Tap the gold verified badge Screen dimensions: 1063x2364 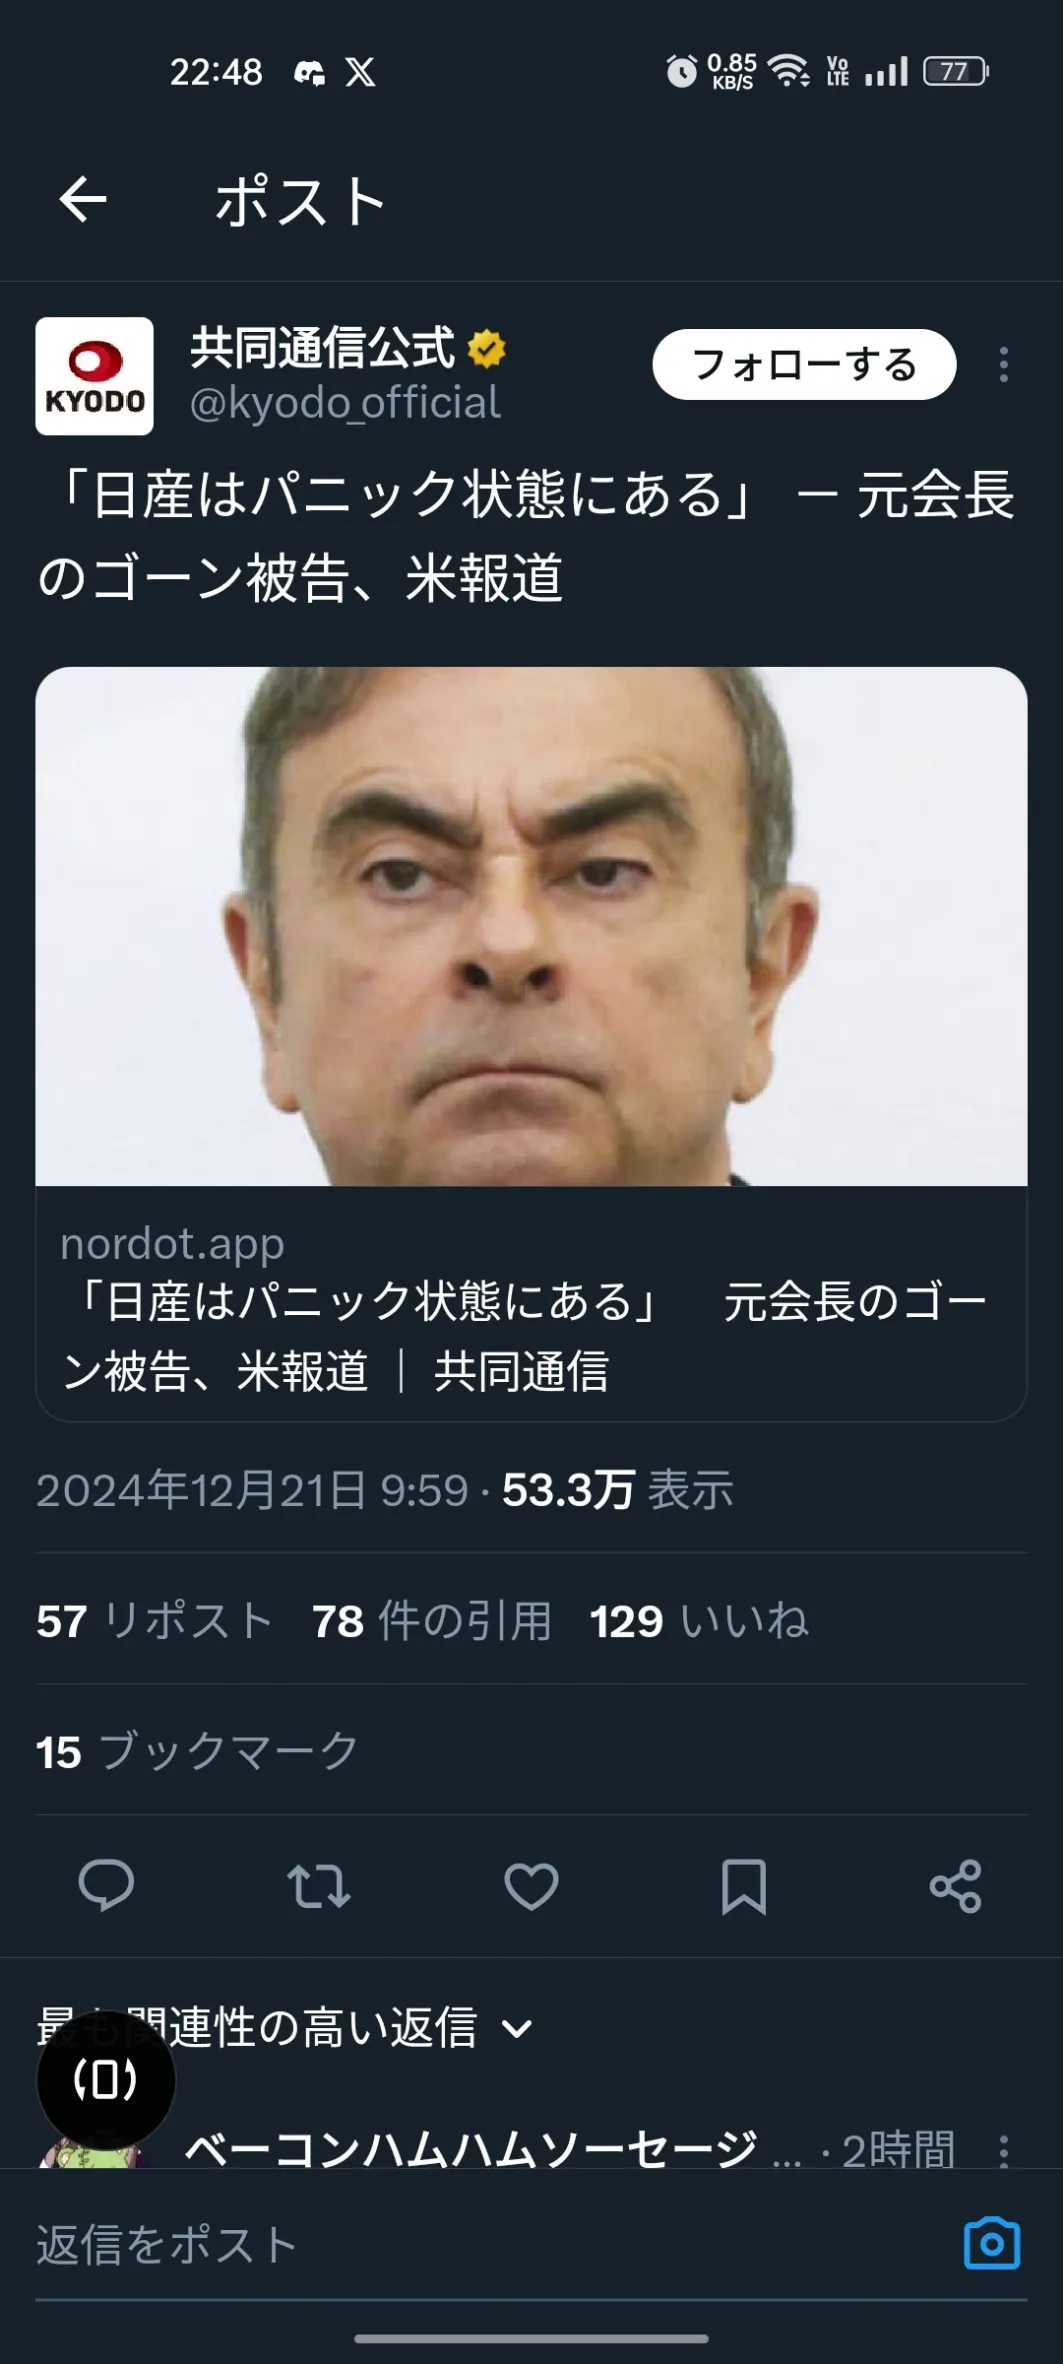point(487,349)
